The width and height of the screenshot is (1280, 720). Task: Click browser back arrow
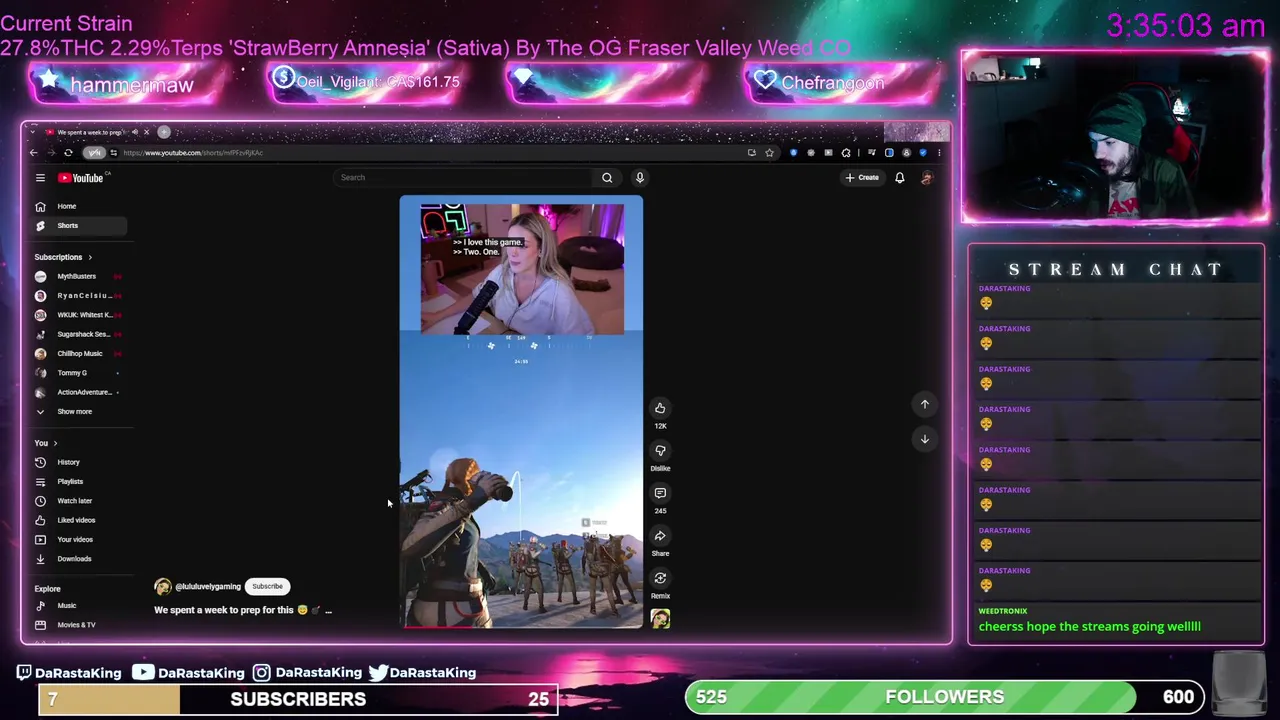tap(33, 153)
